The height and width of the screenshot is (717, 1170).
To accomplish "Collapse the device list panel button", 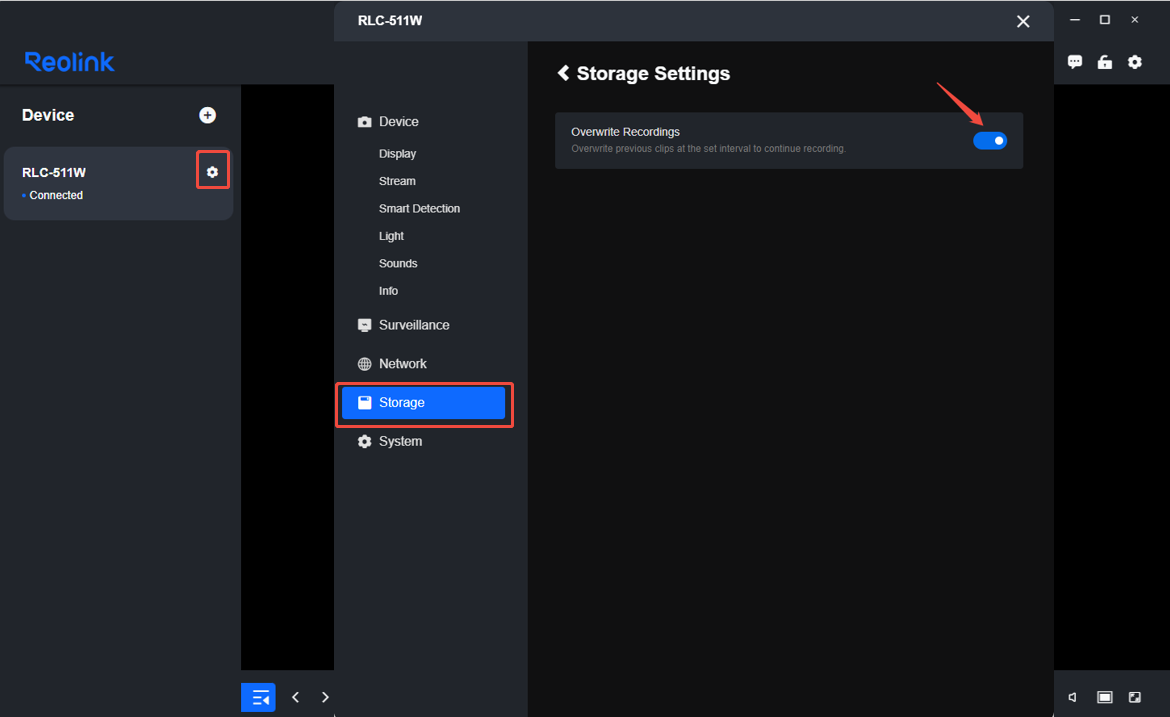I will (258, 698).
